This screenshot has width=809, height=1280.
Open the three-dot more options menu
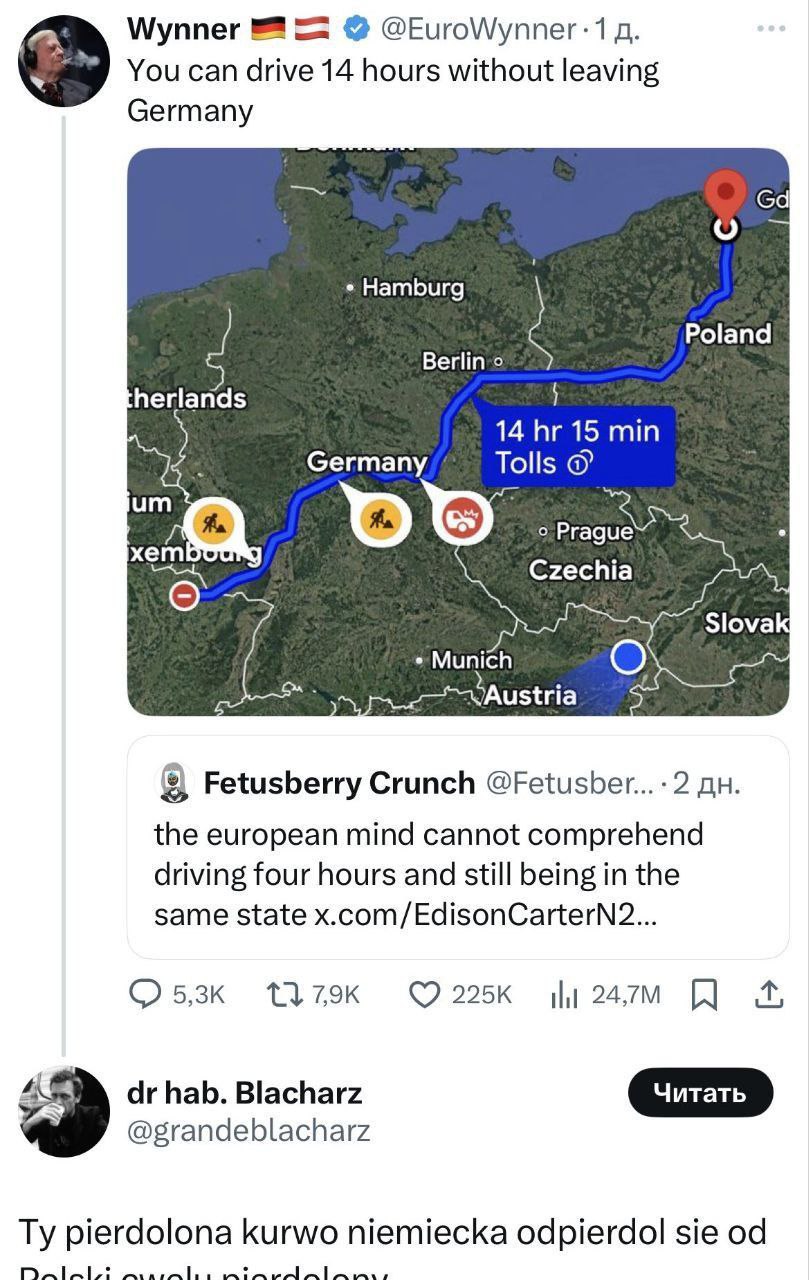pos(770,29)
